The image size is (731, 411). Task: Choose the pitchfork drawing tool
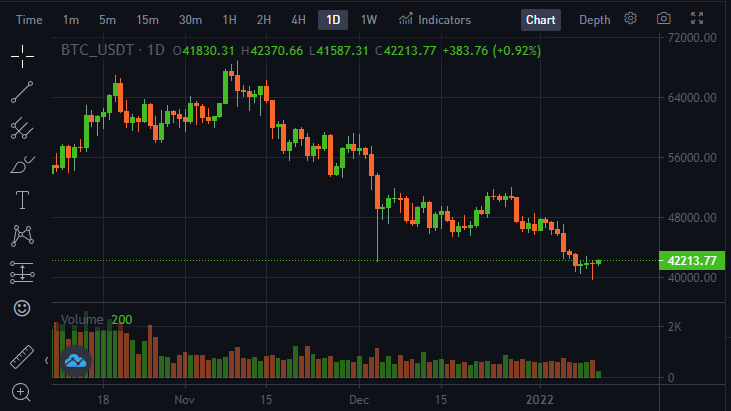(22, 128)
